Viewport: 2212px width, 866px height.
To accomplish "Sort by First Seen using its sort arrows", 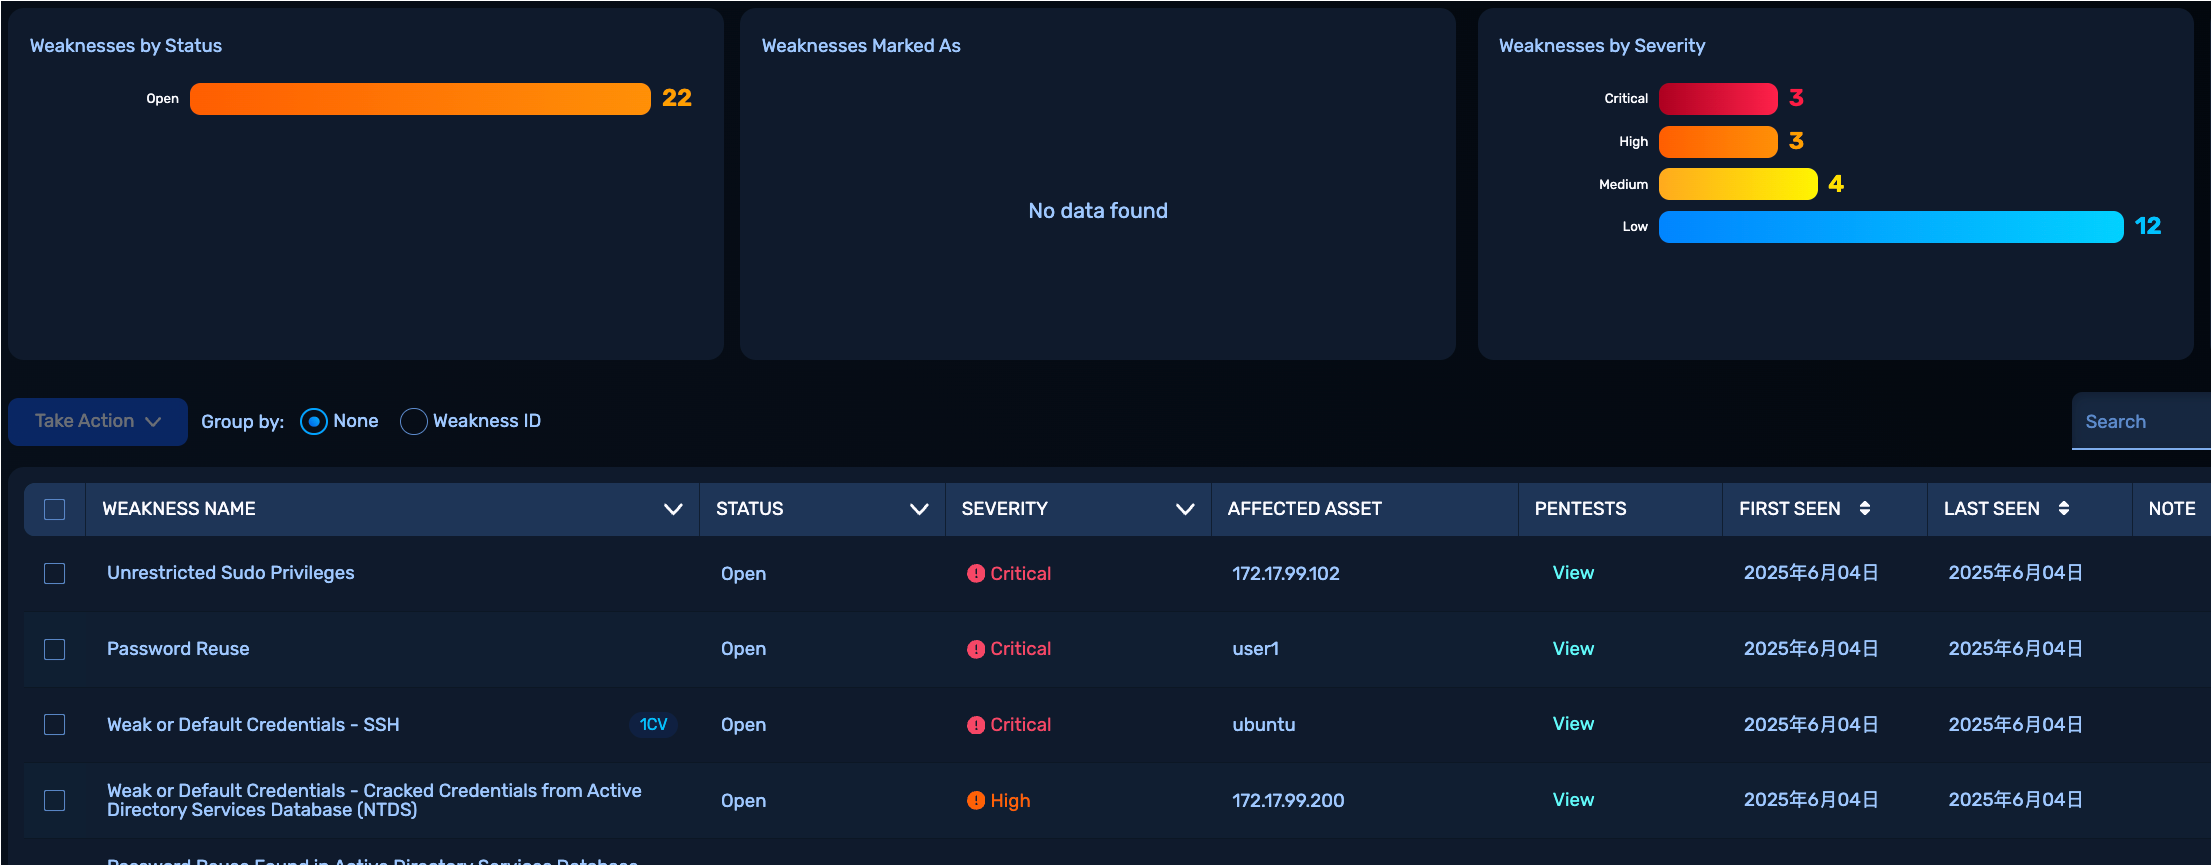I will coord(1864,508).
